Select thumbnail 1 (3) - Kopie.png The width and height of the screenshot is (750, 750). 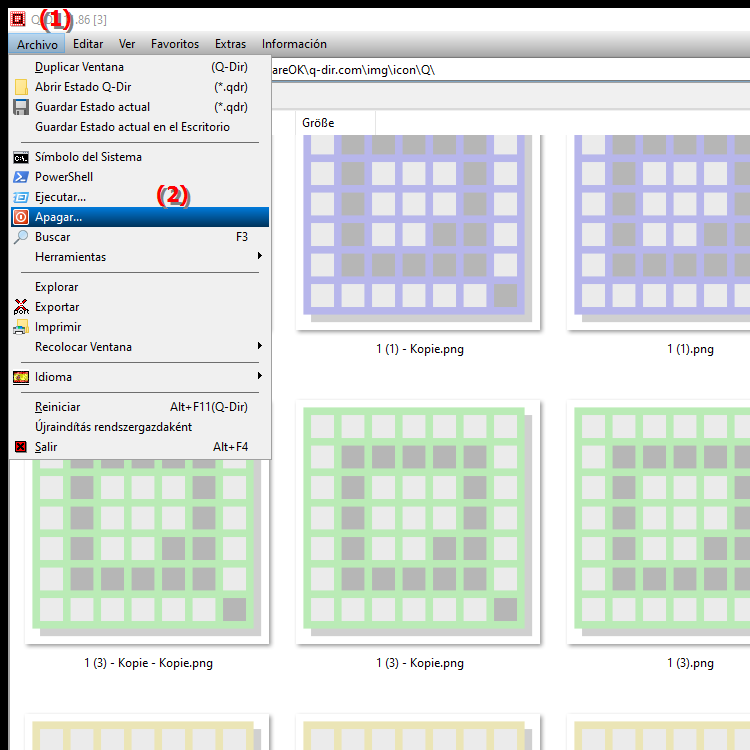[x=418, y=522]
